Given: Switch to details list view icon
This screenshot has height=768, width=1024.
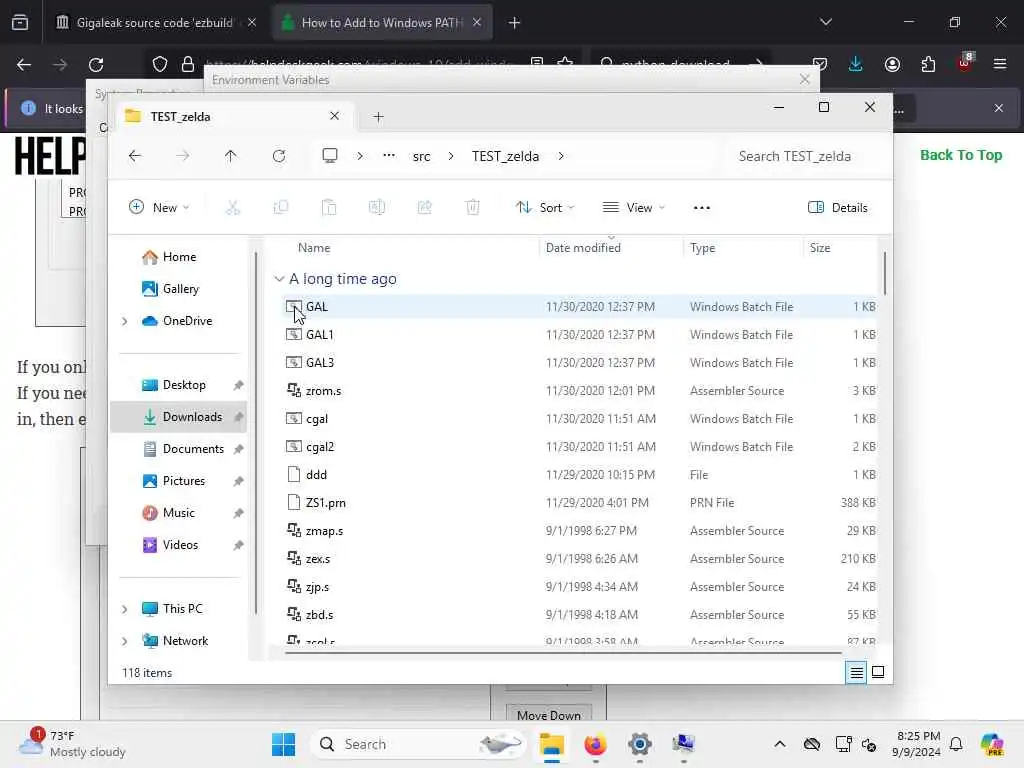Looking at the screenshot, I should click(x=856, y=672).
